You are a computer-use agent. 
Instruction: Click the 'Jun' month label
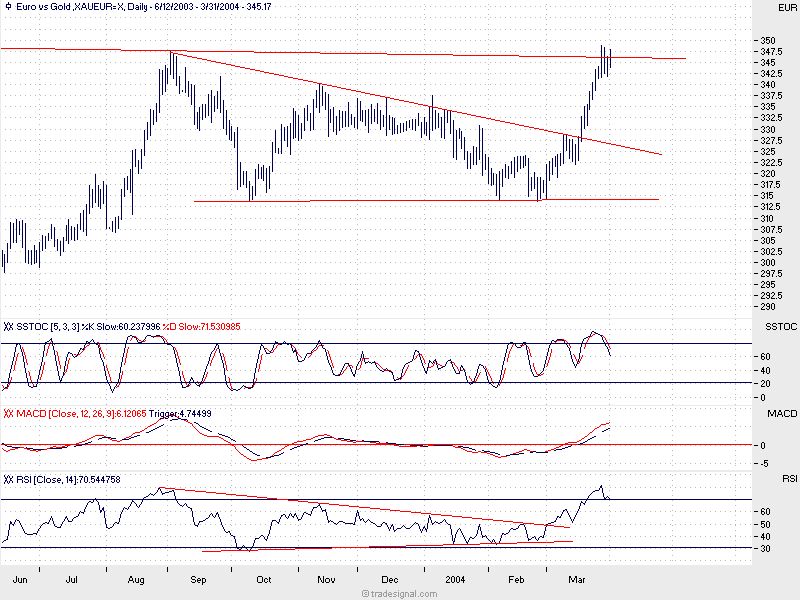(20, 580)
